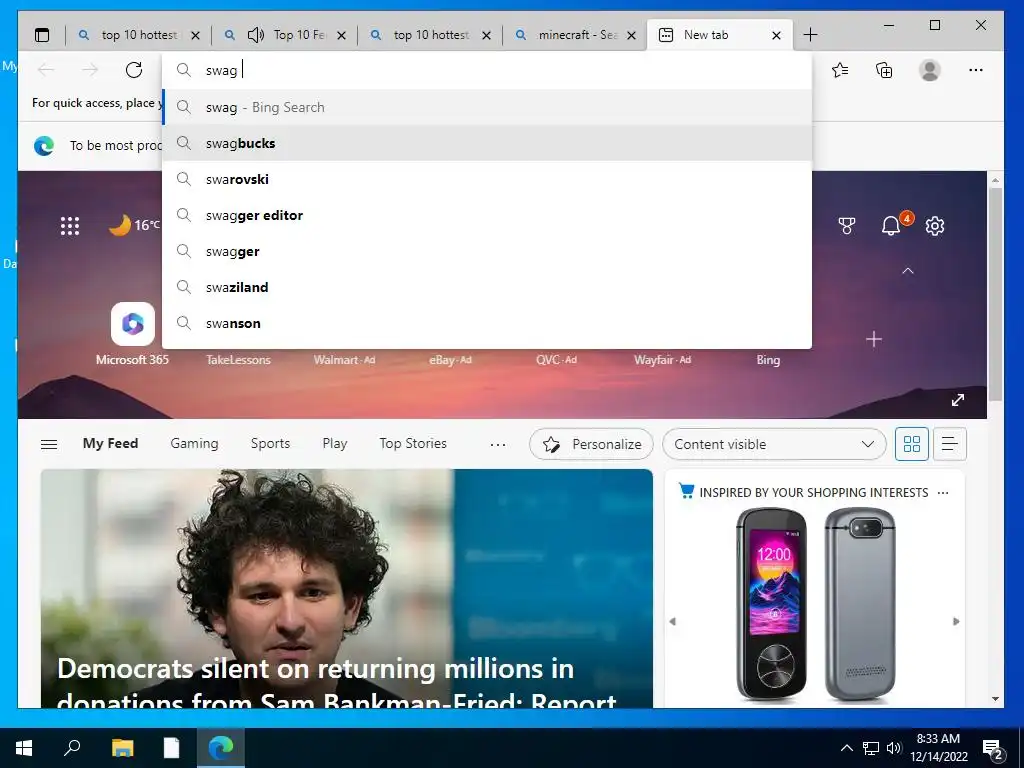
Task: Open the translator device product image
Action: (x=816, y=604)
